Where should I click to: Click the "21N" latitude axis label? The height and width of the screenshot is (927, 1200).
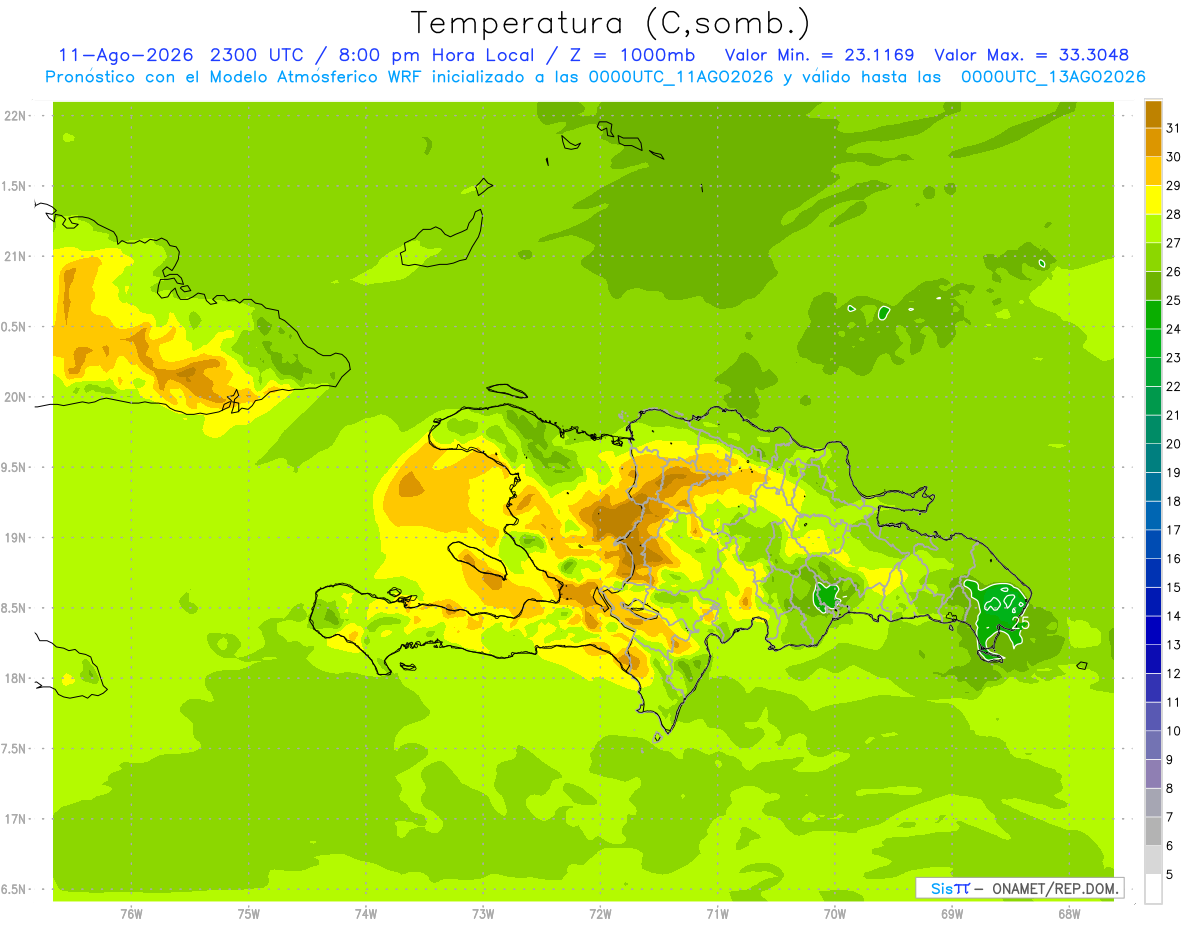pos(15,256)
